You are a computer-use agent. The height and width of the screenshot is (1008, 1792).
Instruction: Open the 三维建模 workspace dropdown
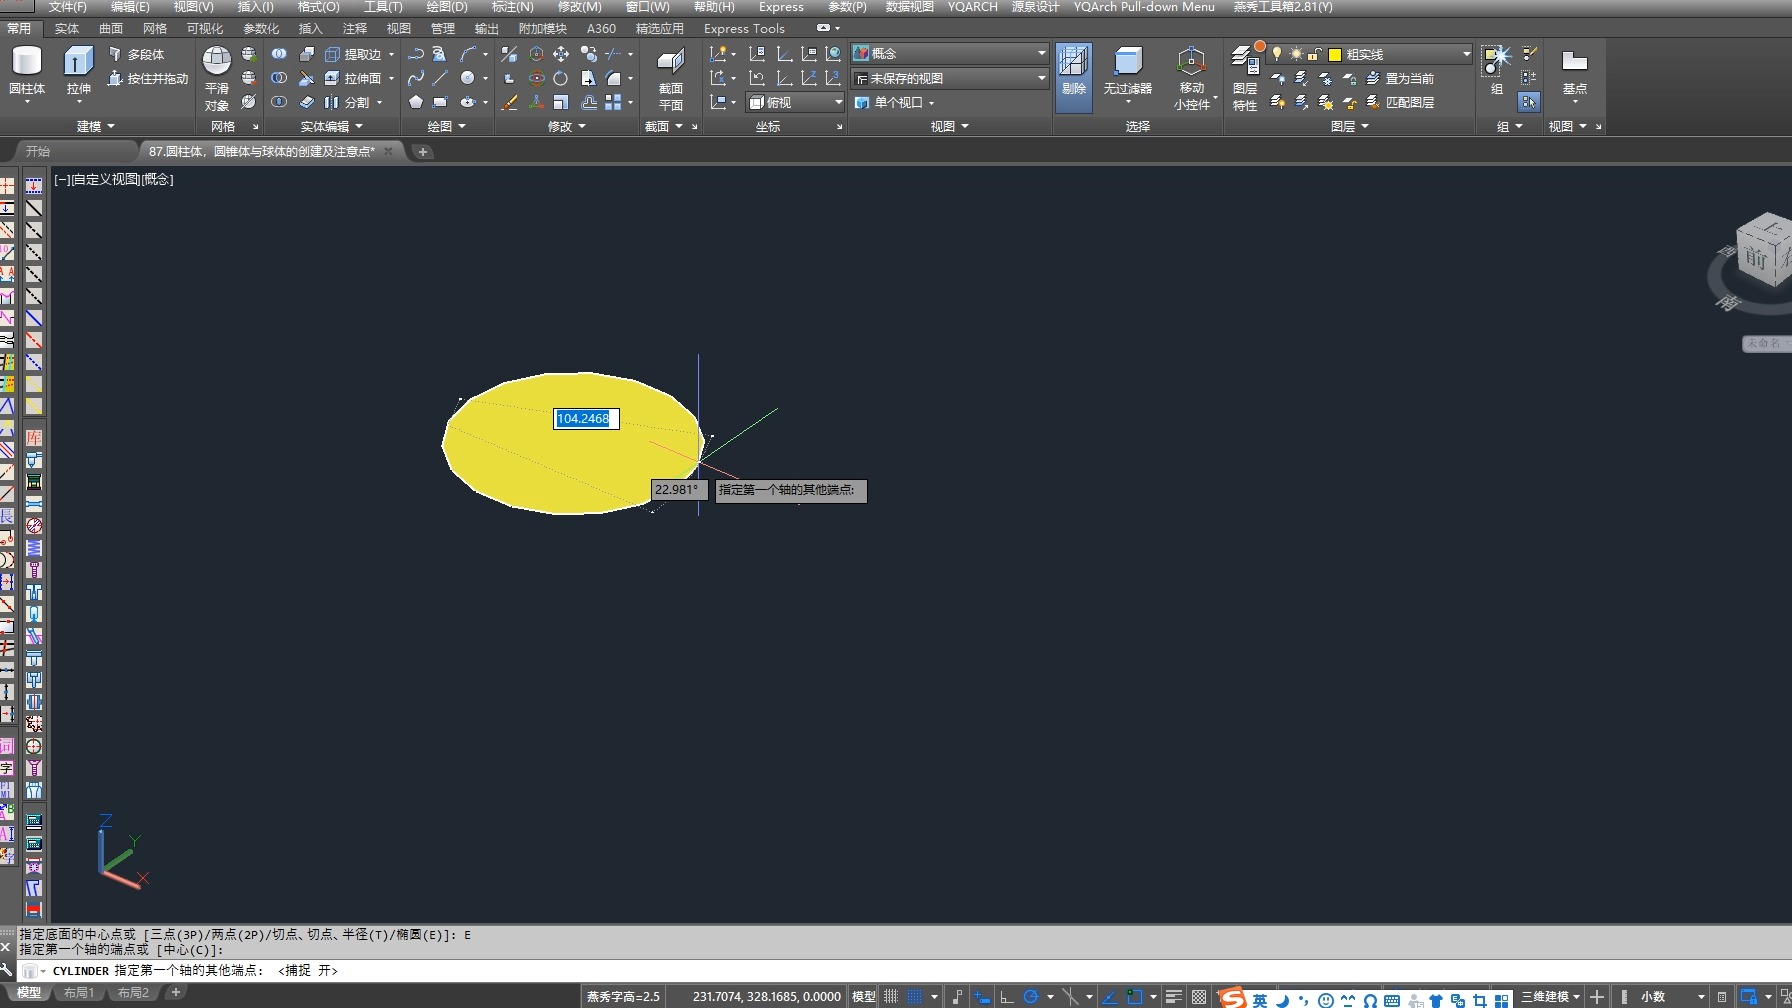point(1551,997)
